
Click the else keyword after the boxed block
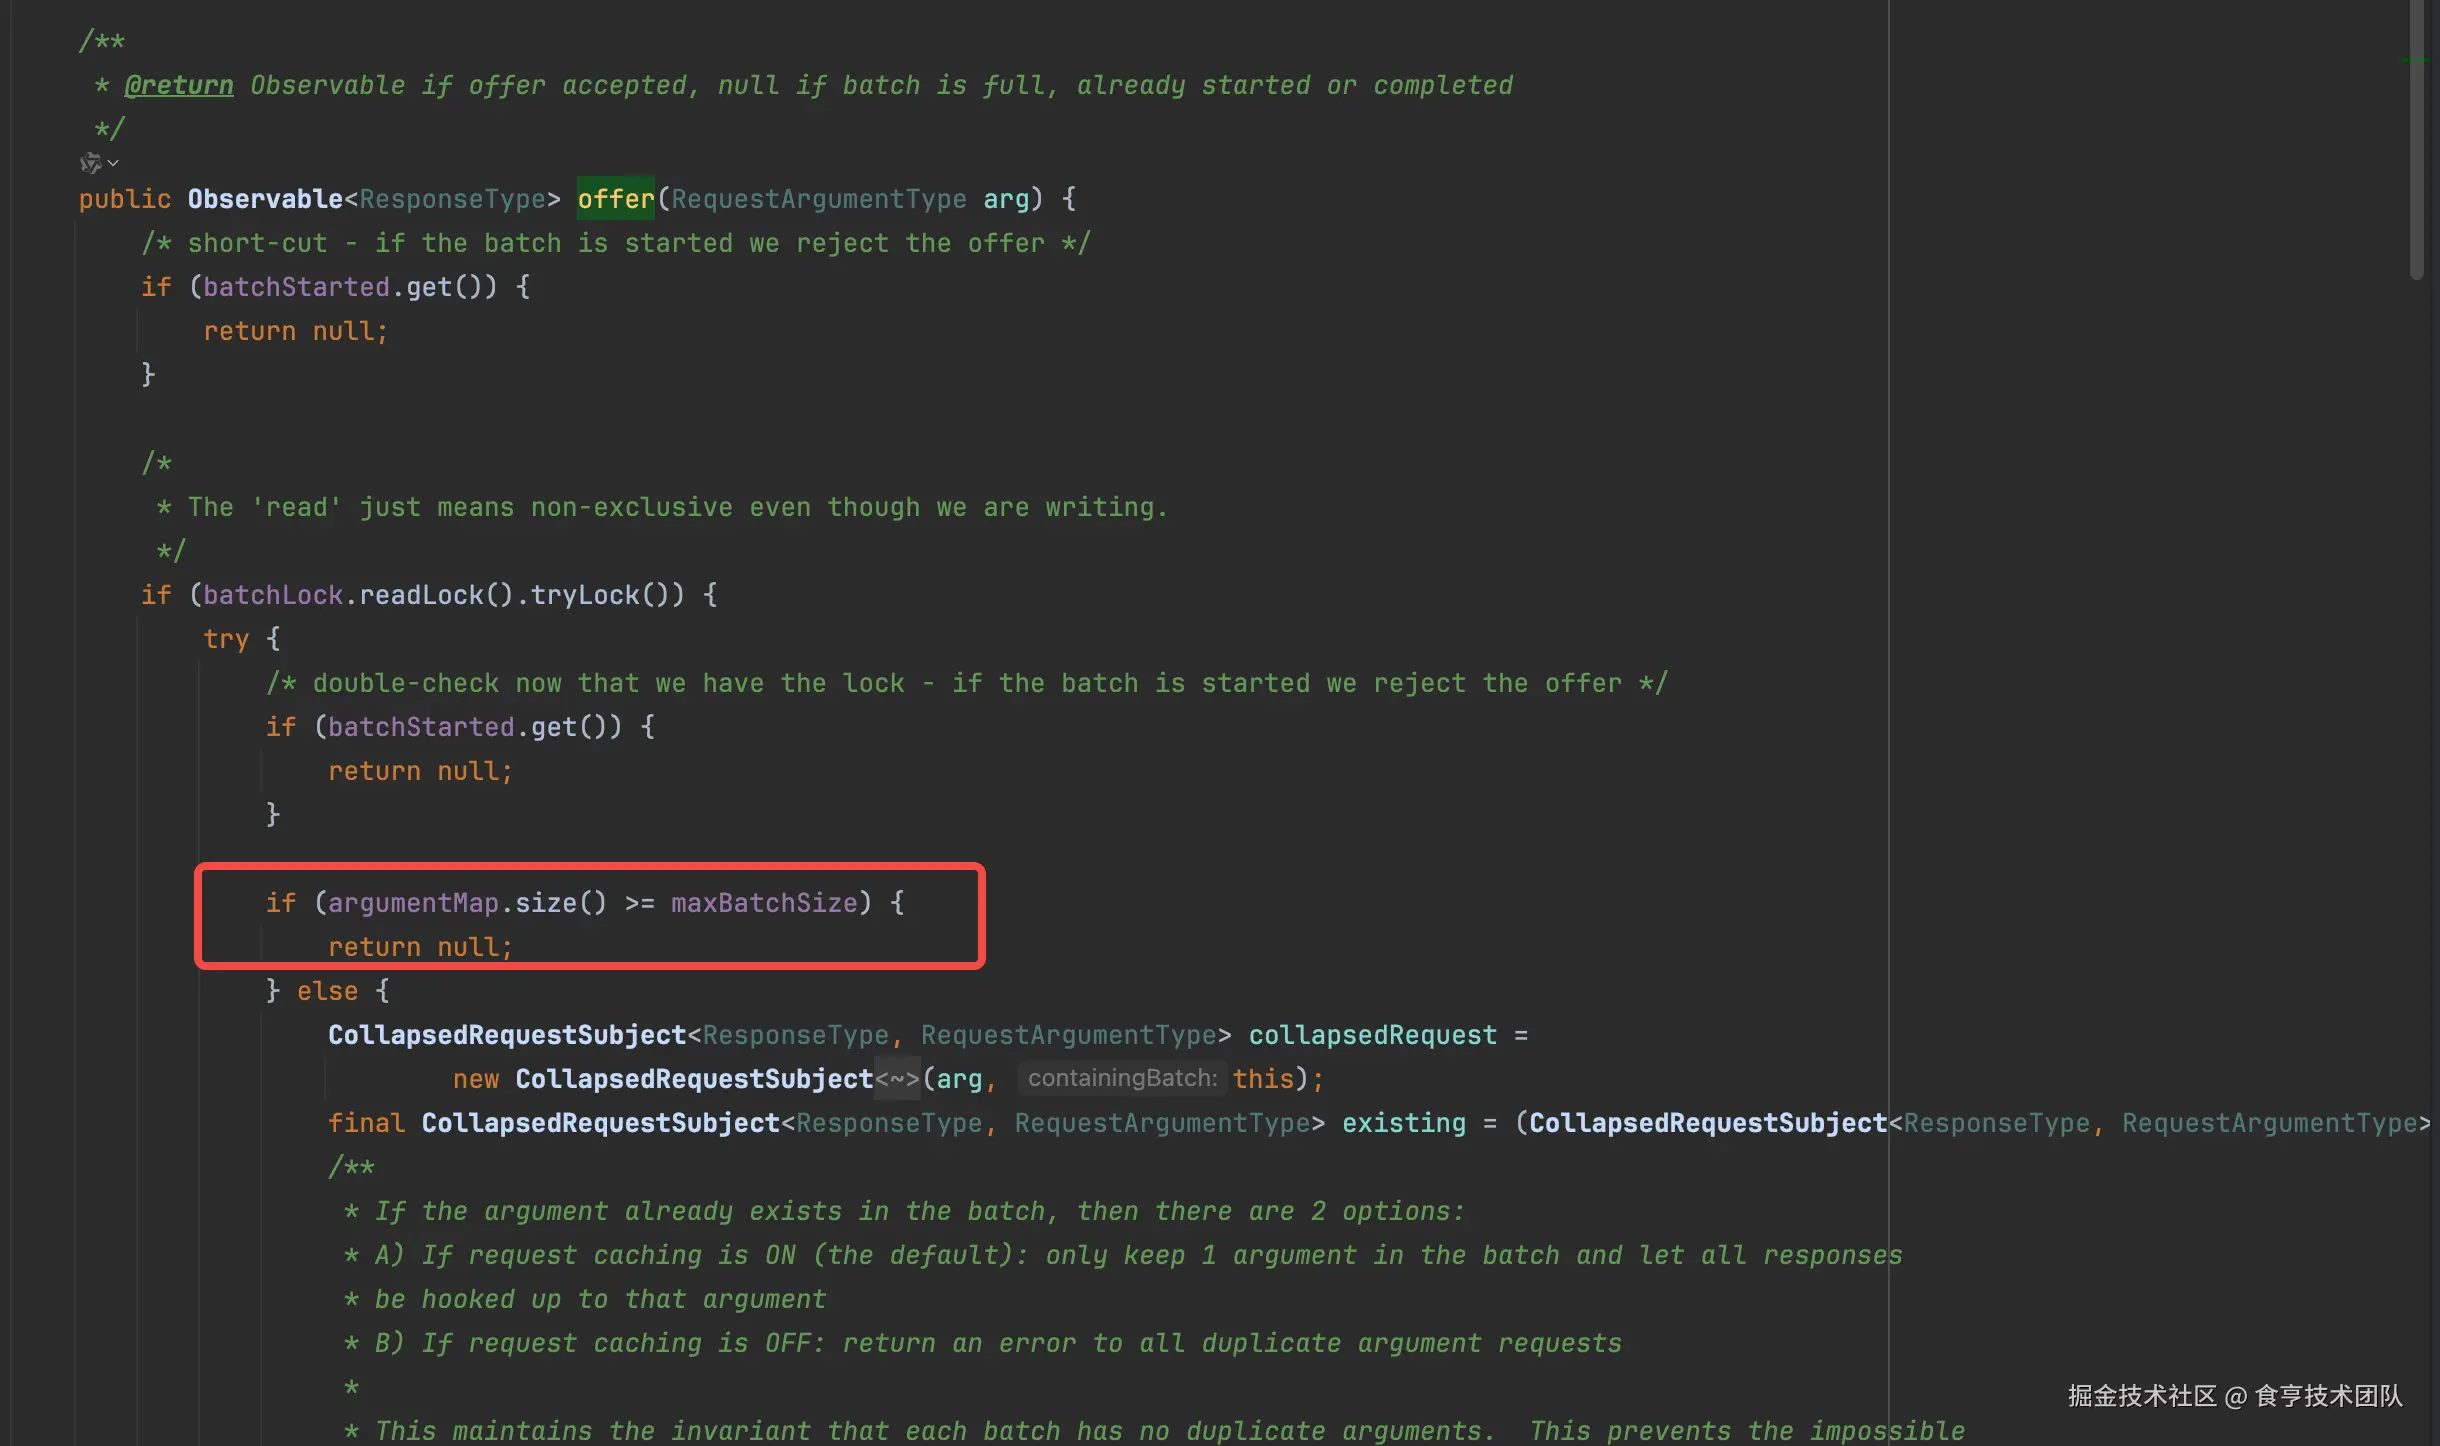click(327, 991)
